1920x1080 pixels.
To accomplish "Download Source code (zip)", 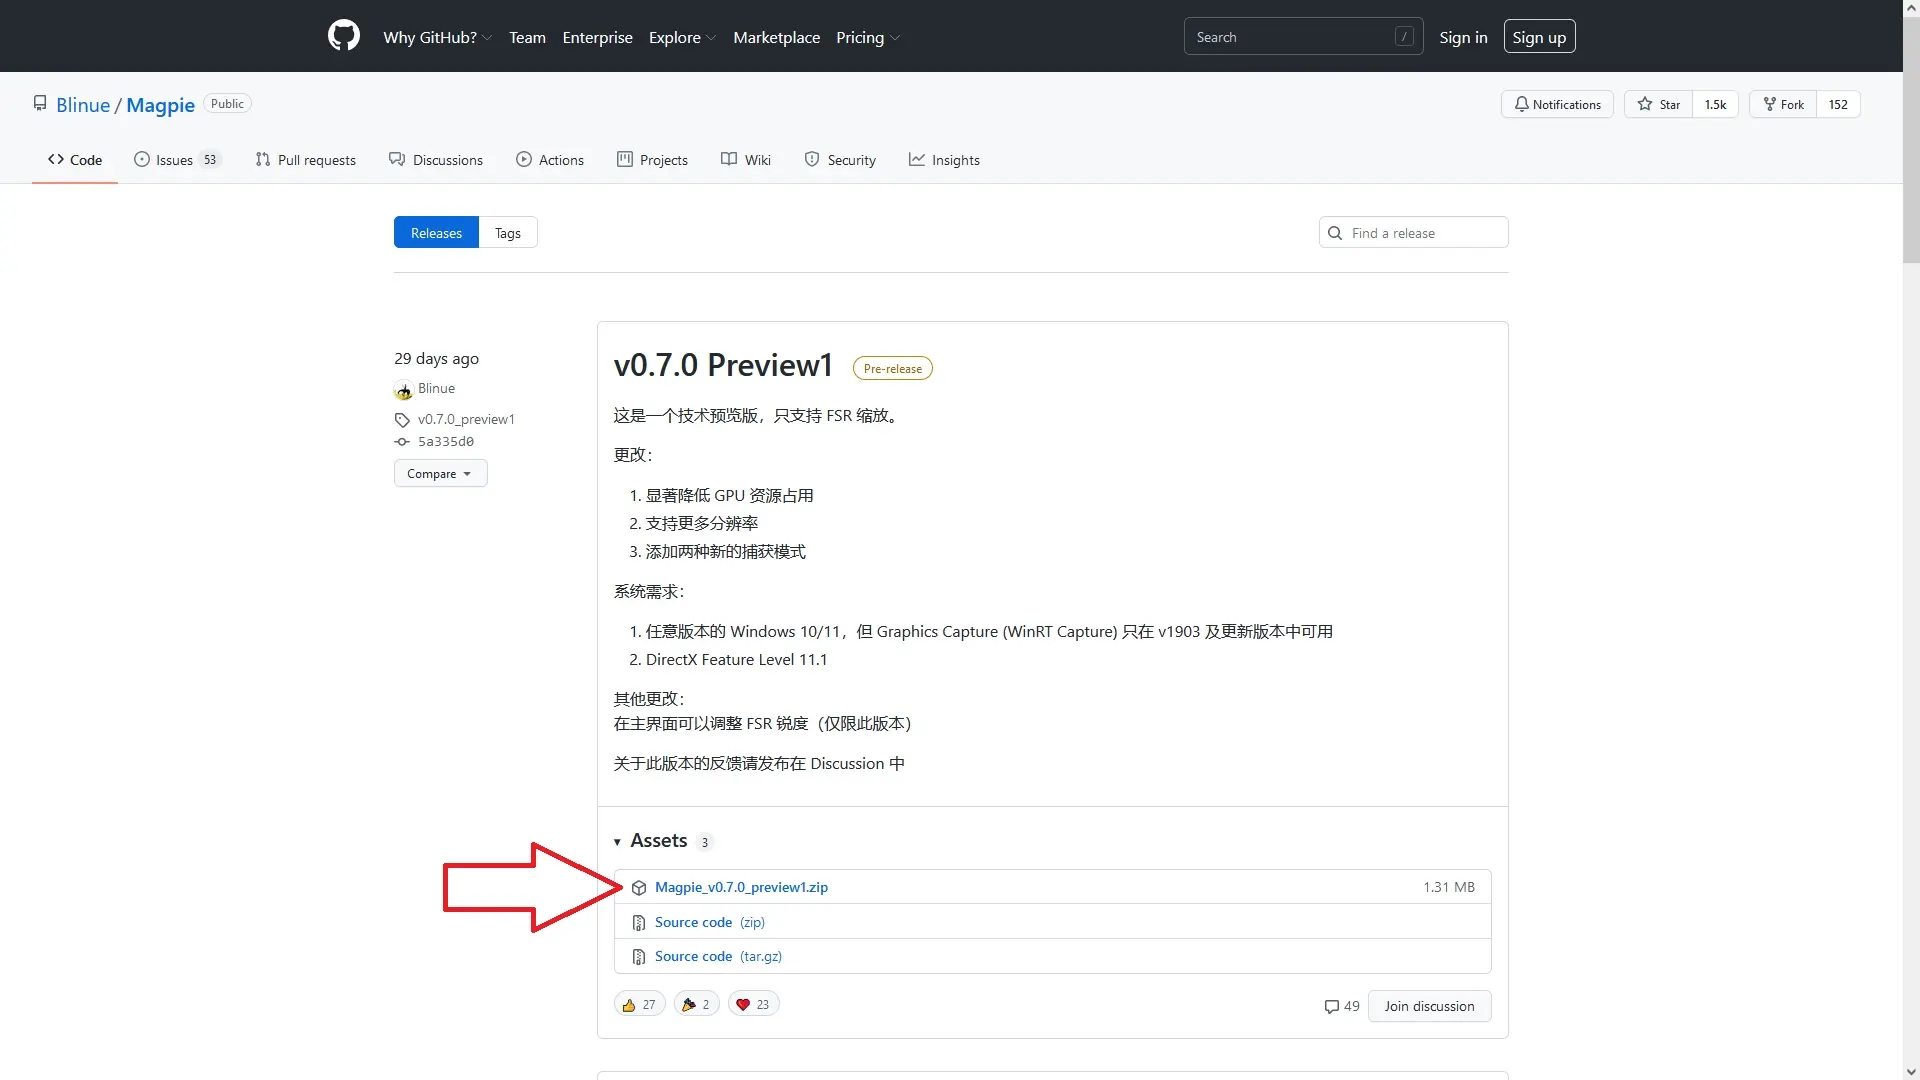I will point(710,922).
